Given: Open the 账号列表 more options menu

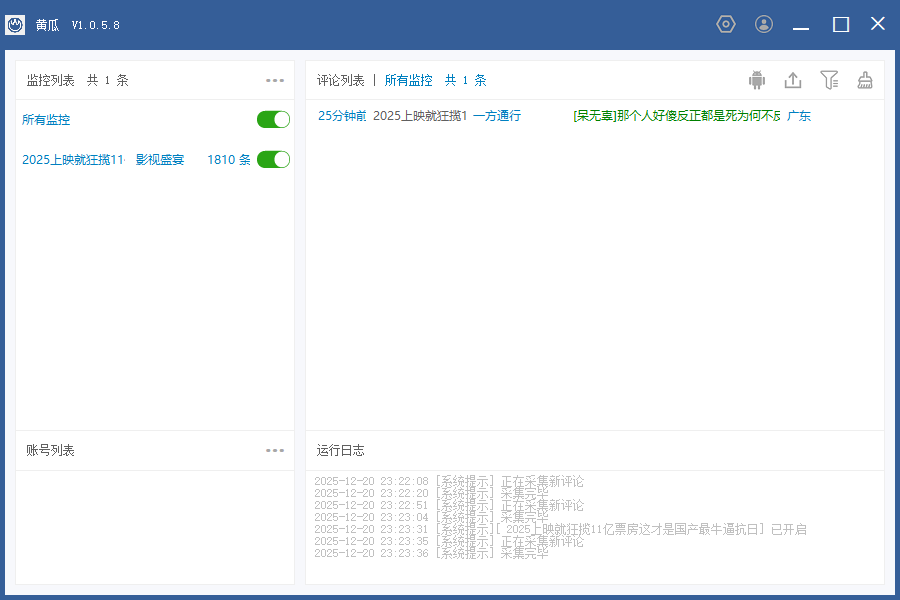Looking at the screenshot, I should point(275,450).
